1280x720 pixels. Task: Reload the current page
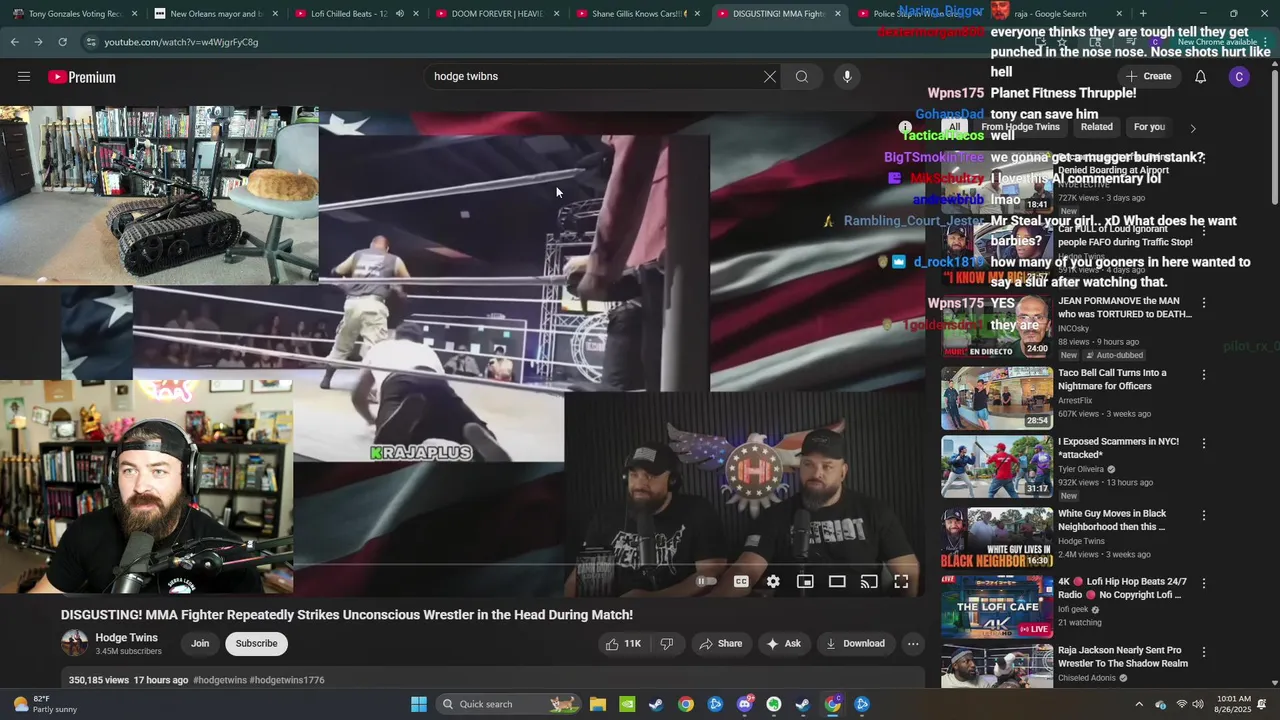point(62,42)
